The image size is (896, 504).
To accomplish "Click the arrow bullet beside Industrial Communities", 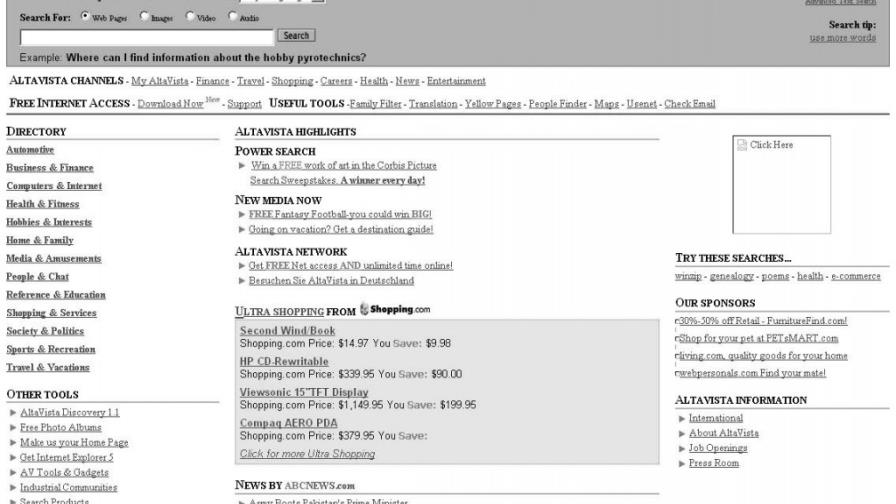I will tap(13, 487).
